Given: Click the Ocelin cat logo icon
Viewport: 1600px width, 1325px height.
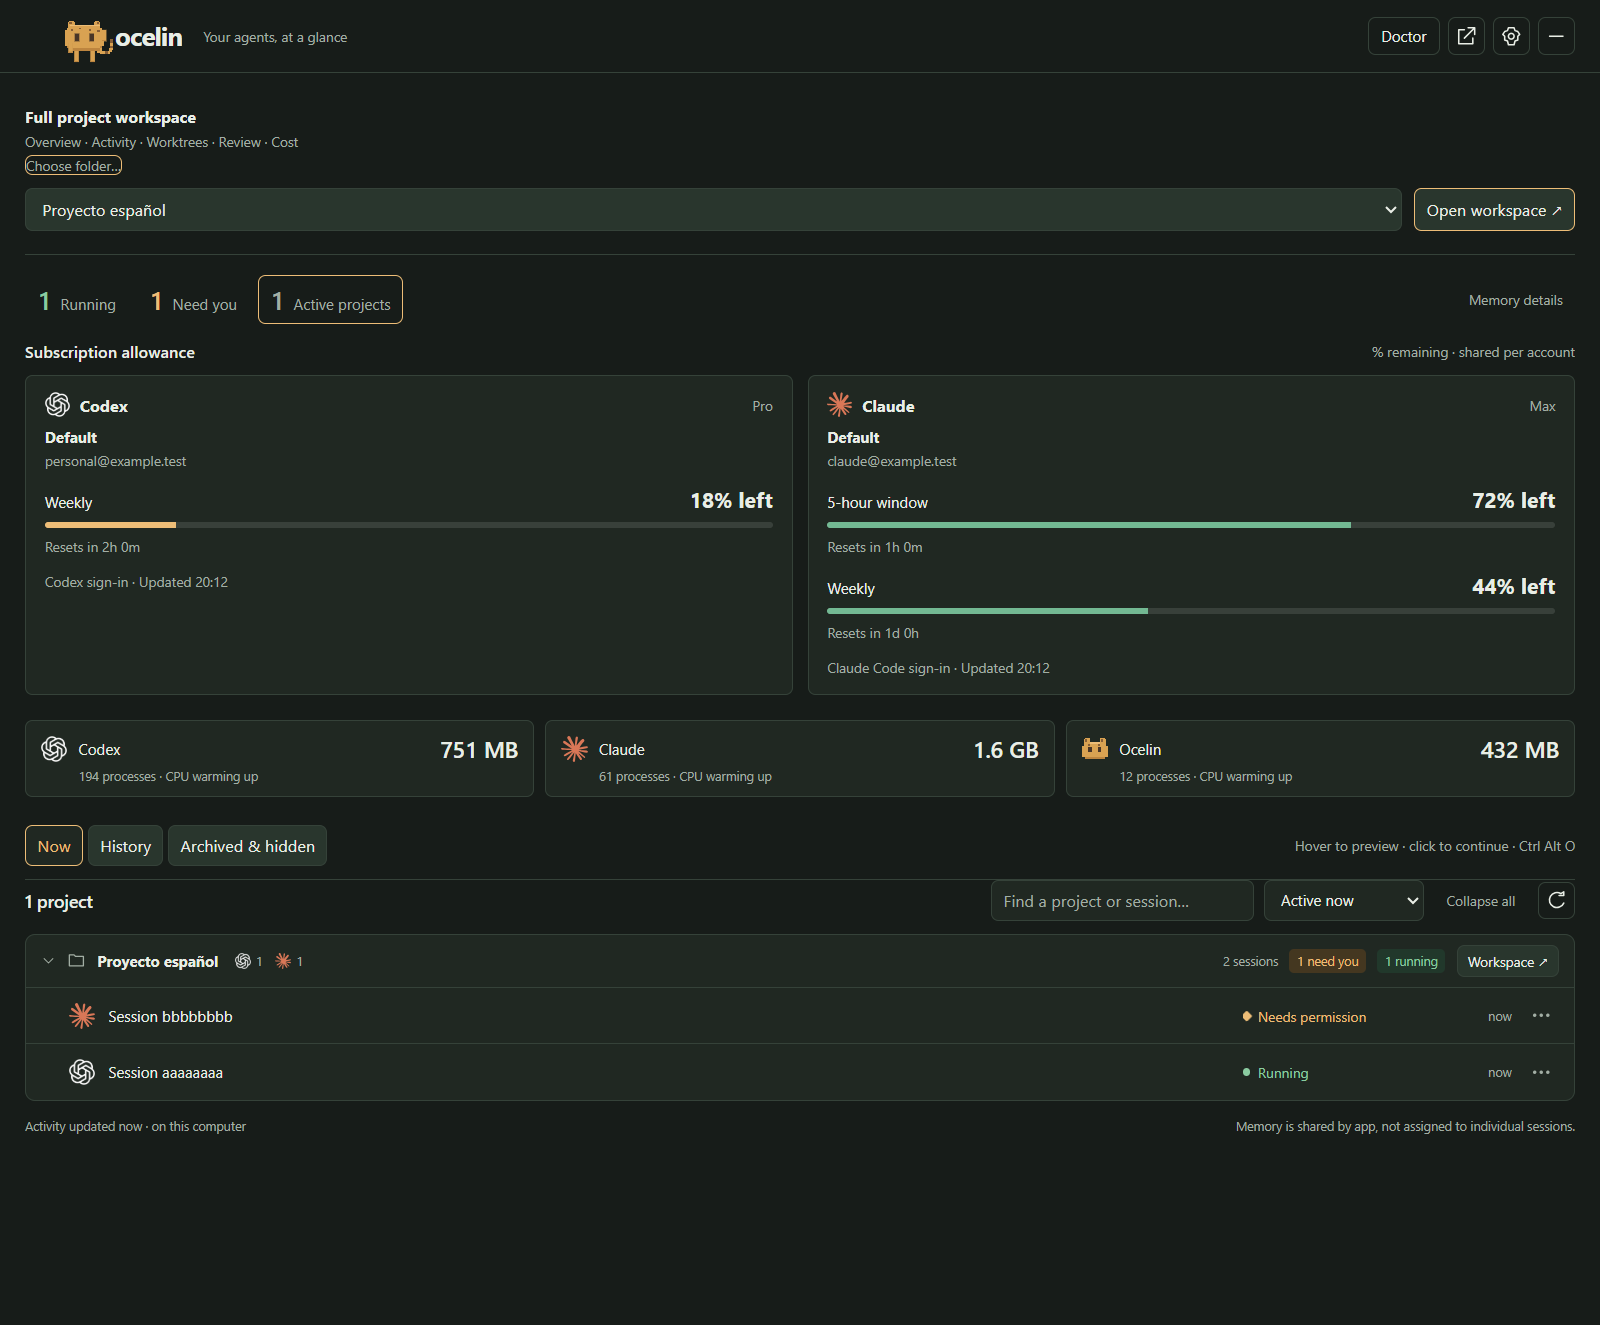Looking at the screenshot, I should pyautogui.click(x=88, y=40).
